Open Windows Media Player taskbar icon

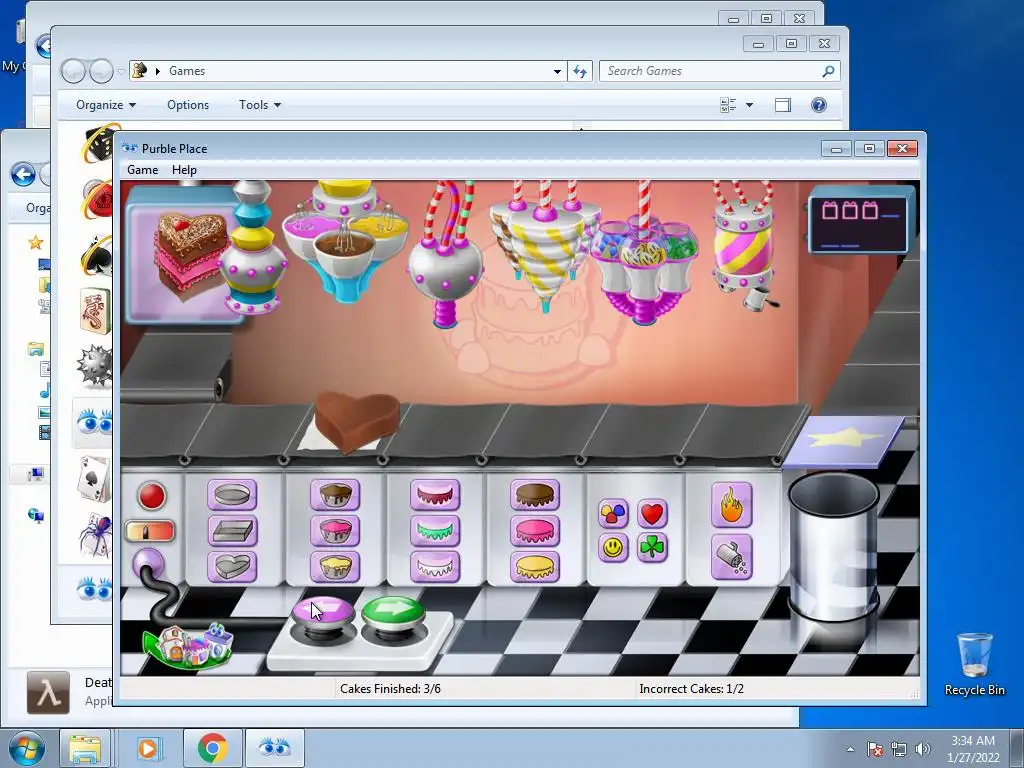click(x=148, y=748)
